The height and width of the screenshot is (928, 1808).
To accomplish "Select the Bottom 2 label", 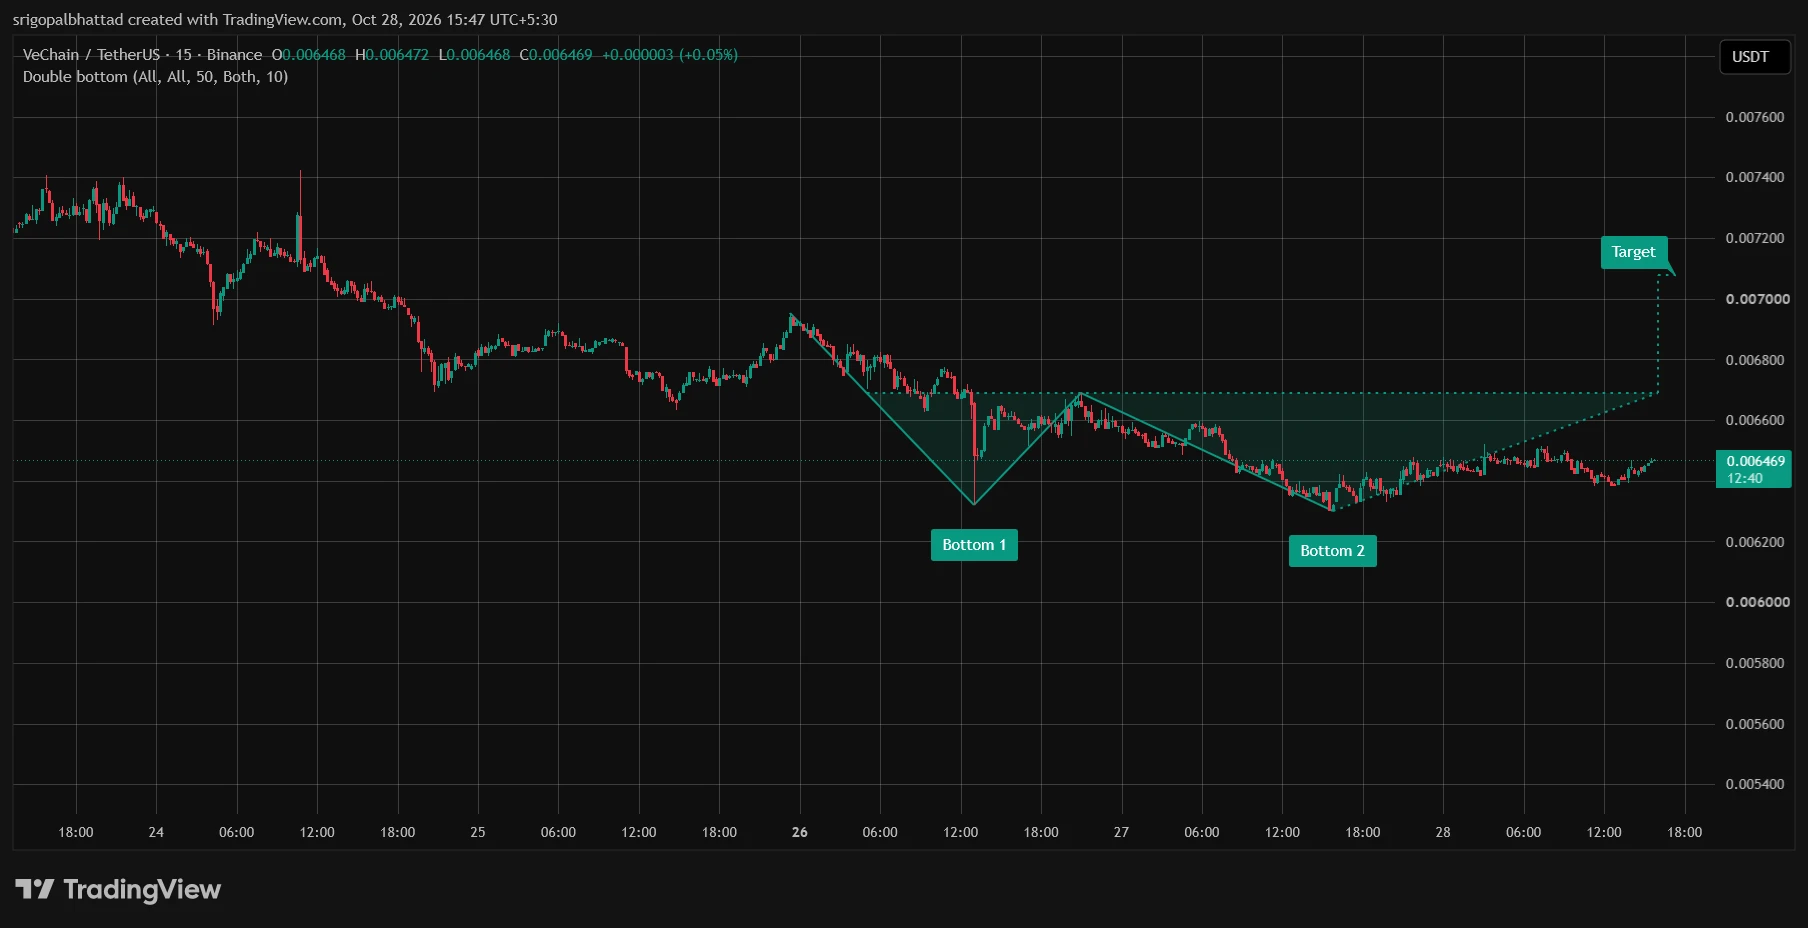I will pyautogui.click(x=1332, y=551).
